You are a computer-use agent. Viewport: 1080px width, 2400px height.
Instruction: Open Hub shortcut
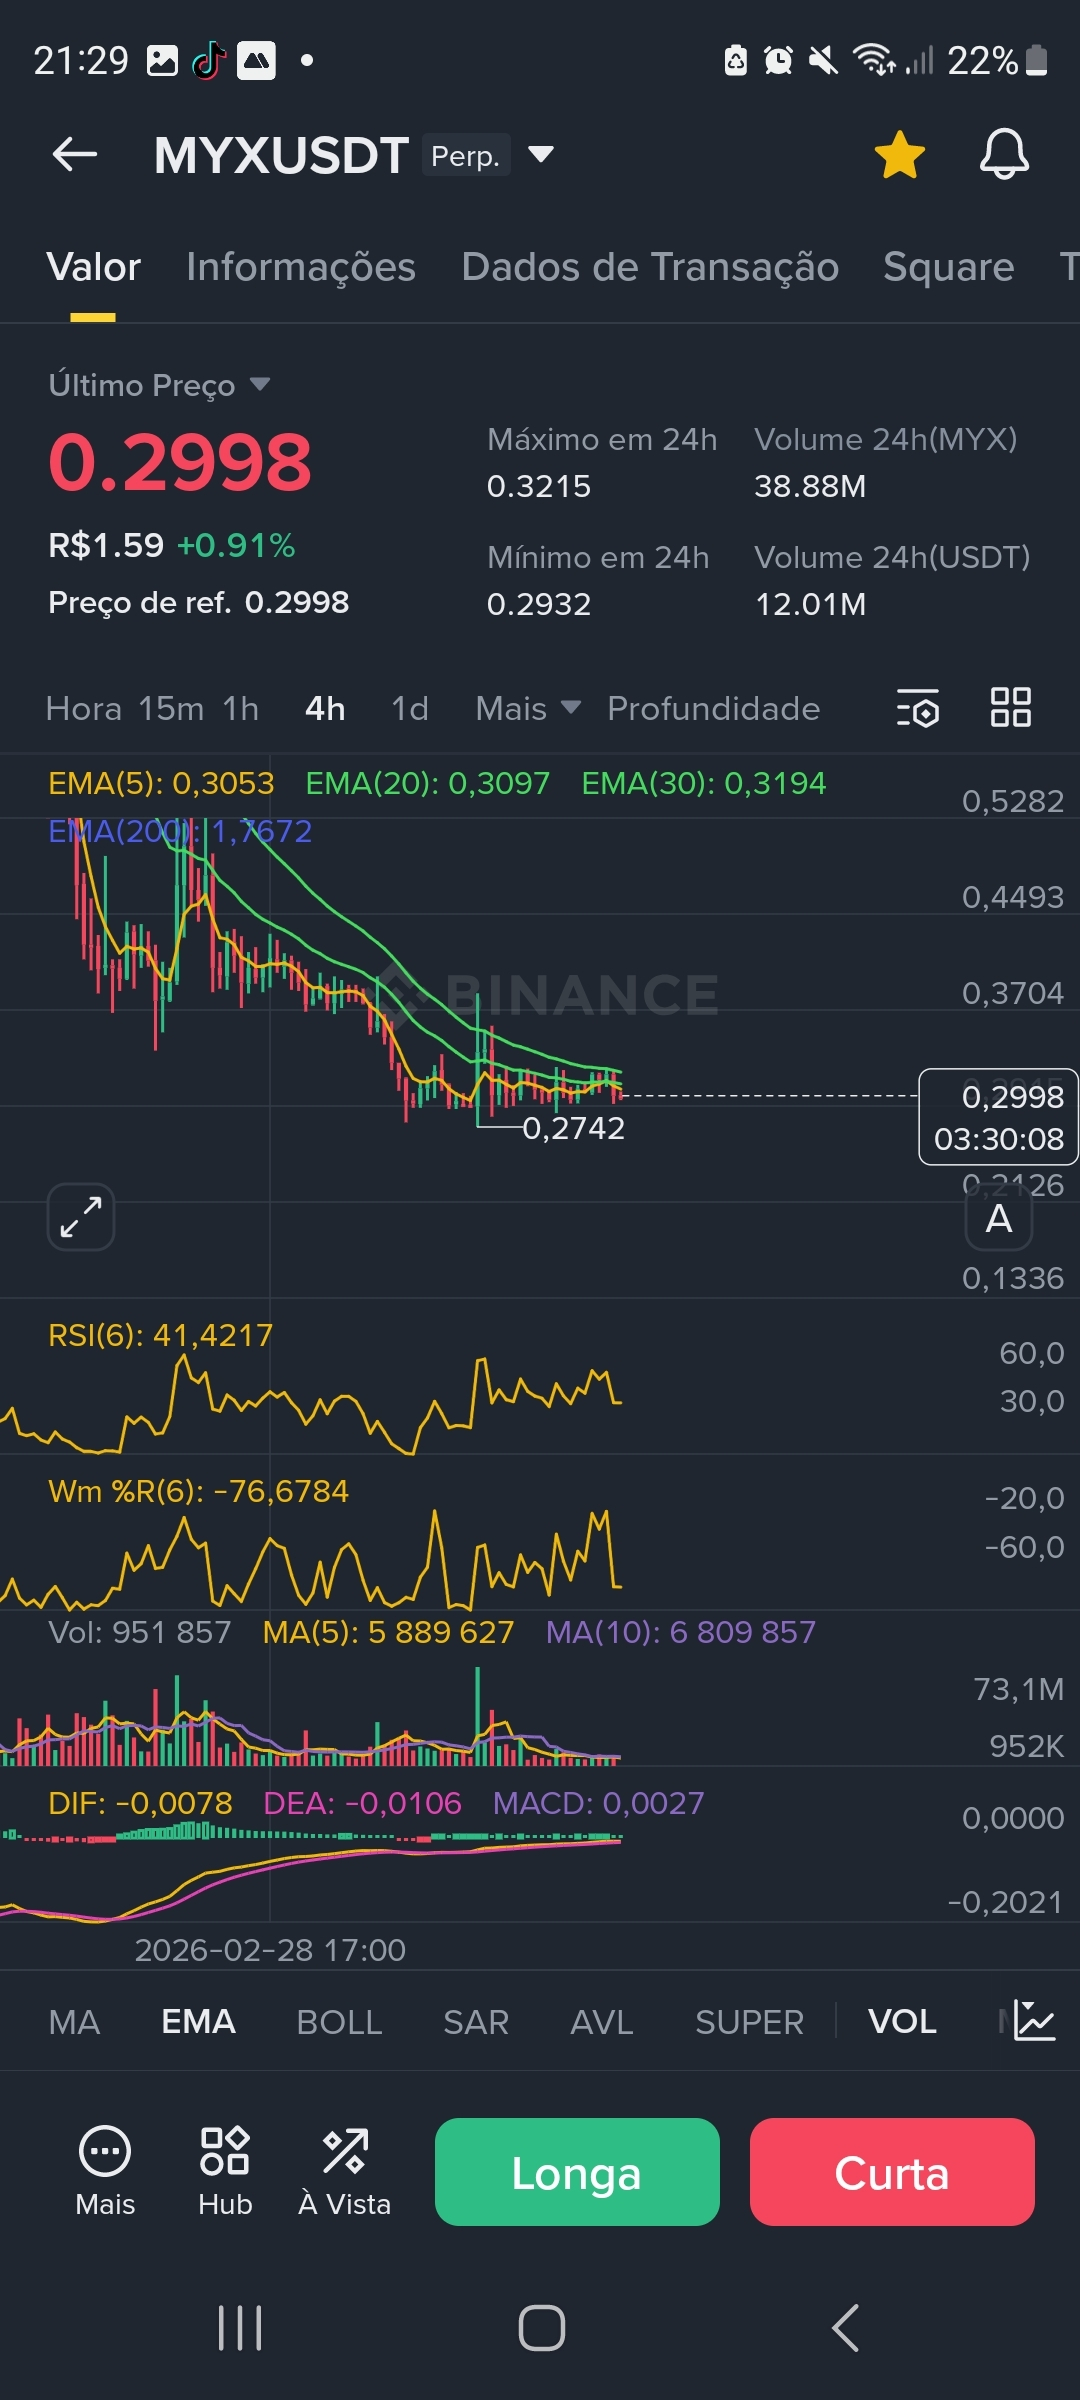(225, 2171)
